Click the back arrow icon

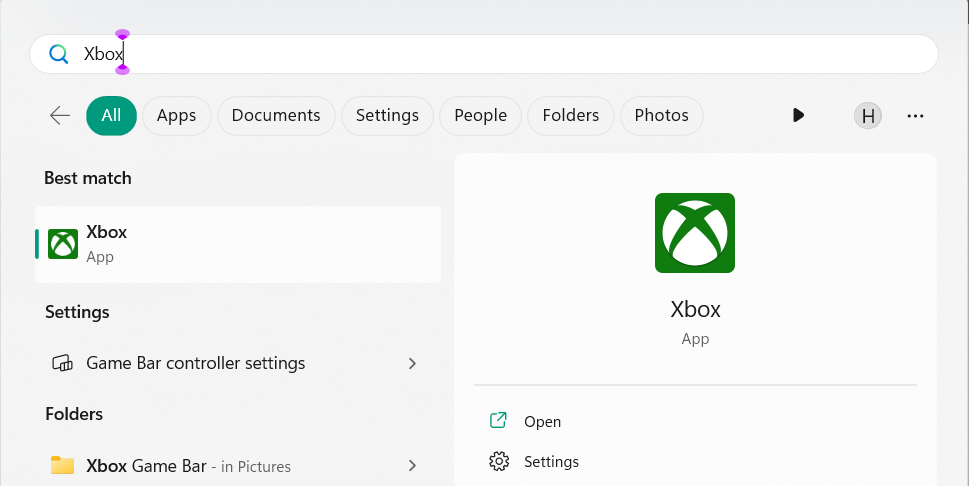[60, 116]
